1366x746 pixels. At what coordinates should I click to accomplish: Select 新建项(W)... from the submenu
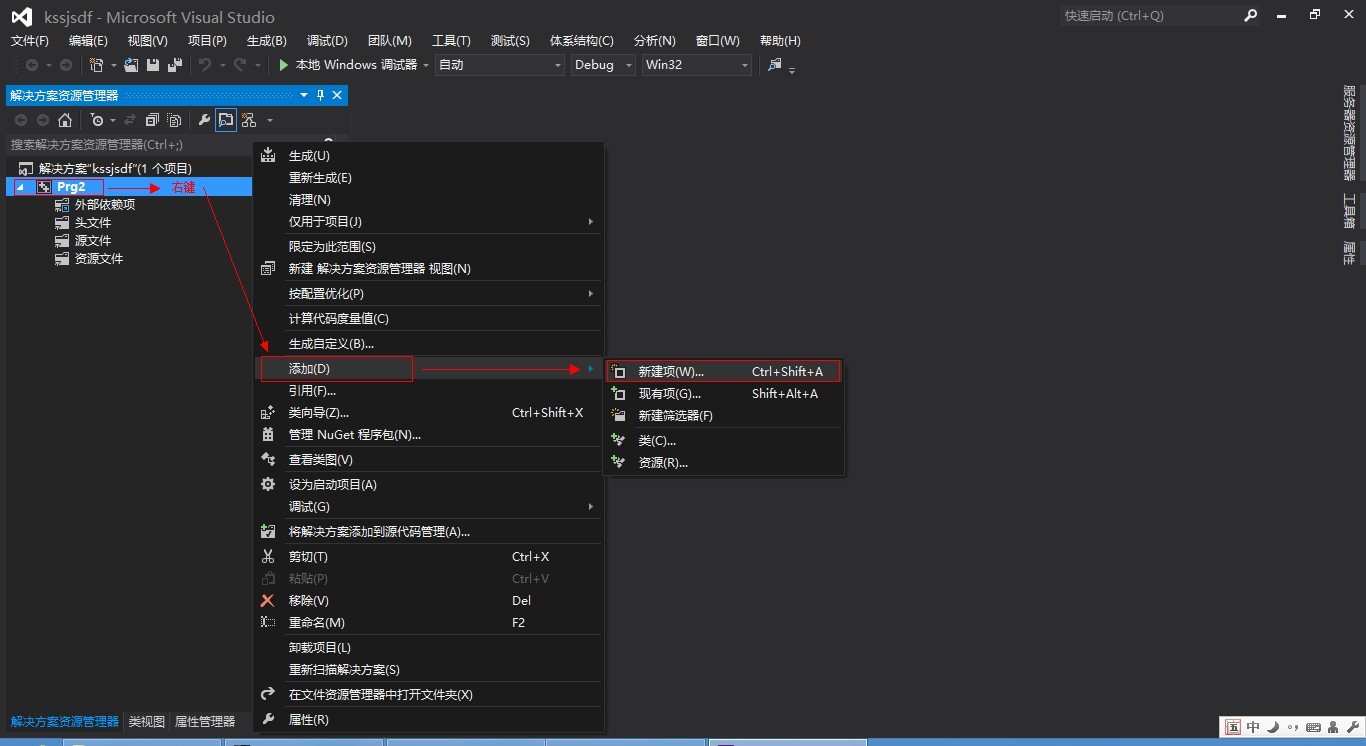724,372
